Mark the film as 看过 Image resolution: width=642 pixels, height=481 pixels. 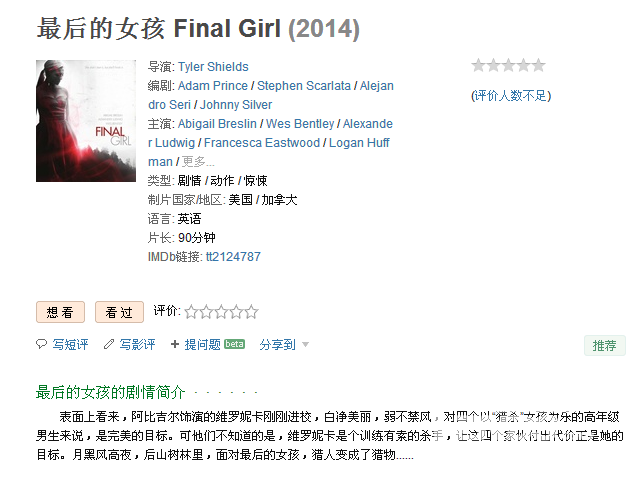pyautogui.click(x=119, y=312)
